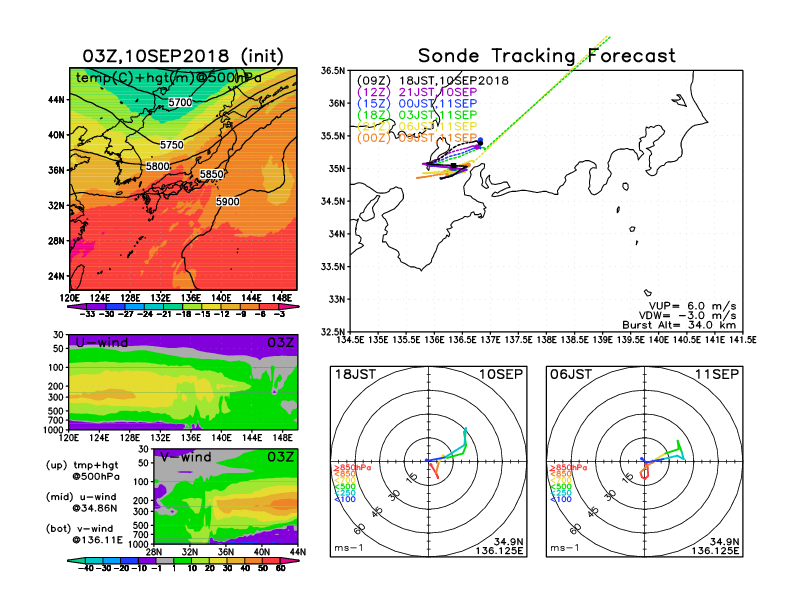The width and height of the screenshot is (792, 612).
Task: Click the "VUP= 6.0 m/s" value
Action: (x=692, y=306)
